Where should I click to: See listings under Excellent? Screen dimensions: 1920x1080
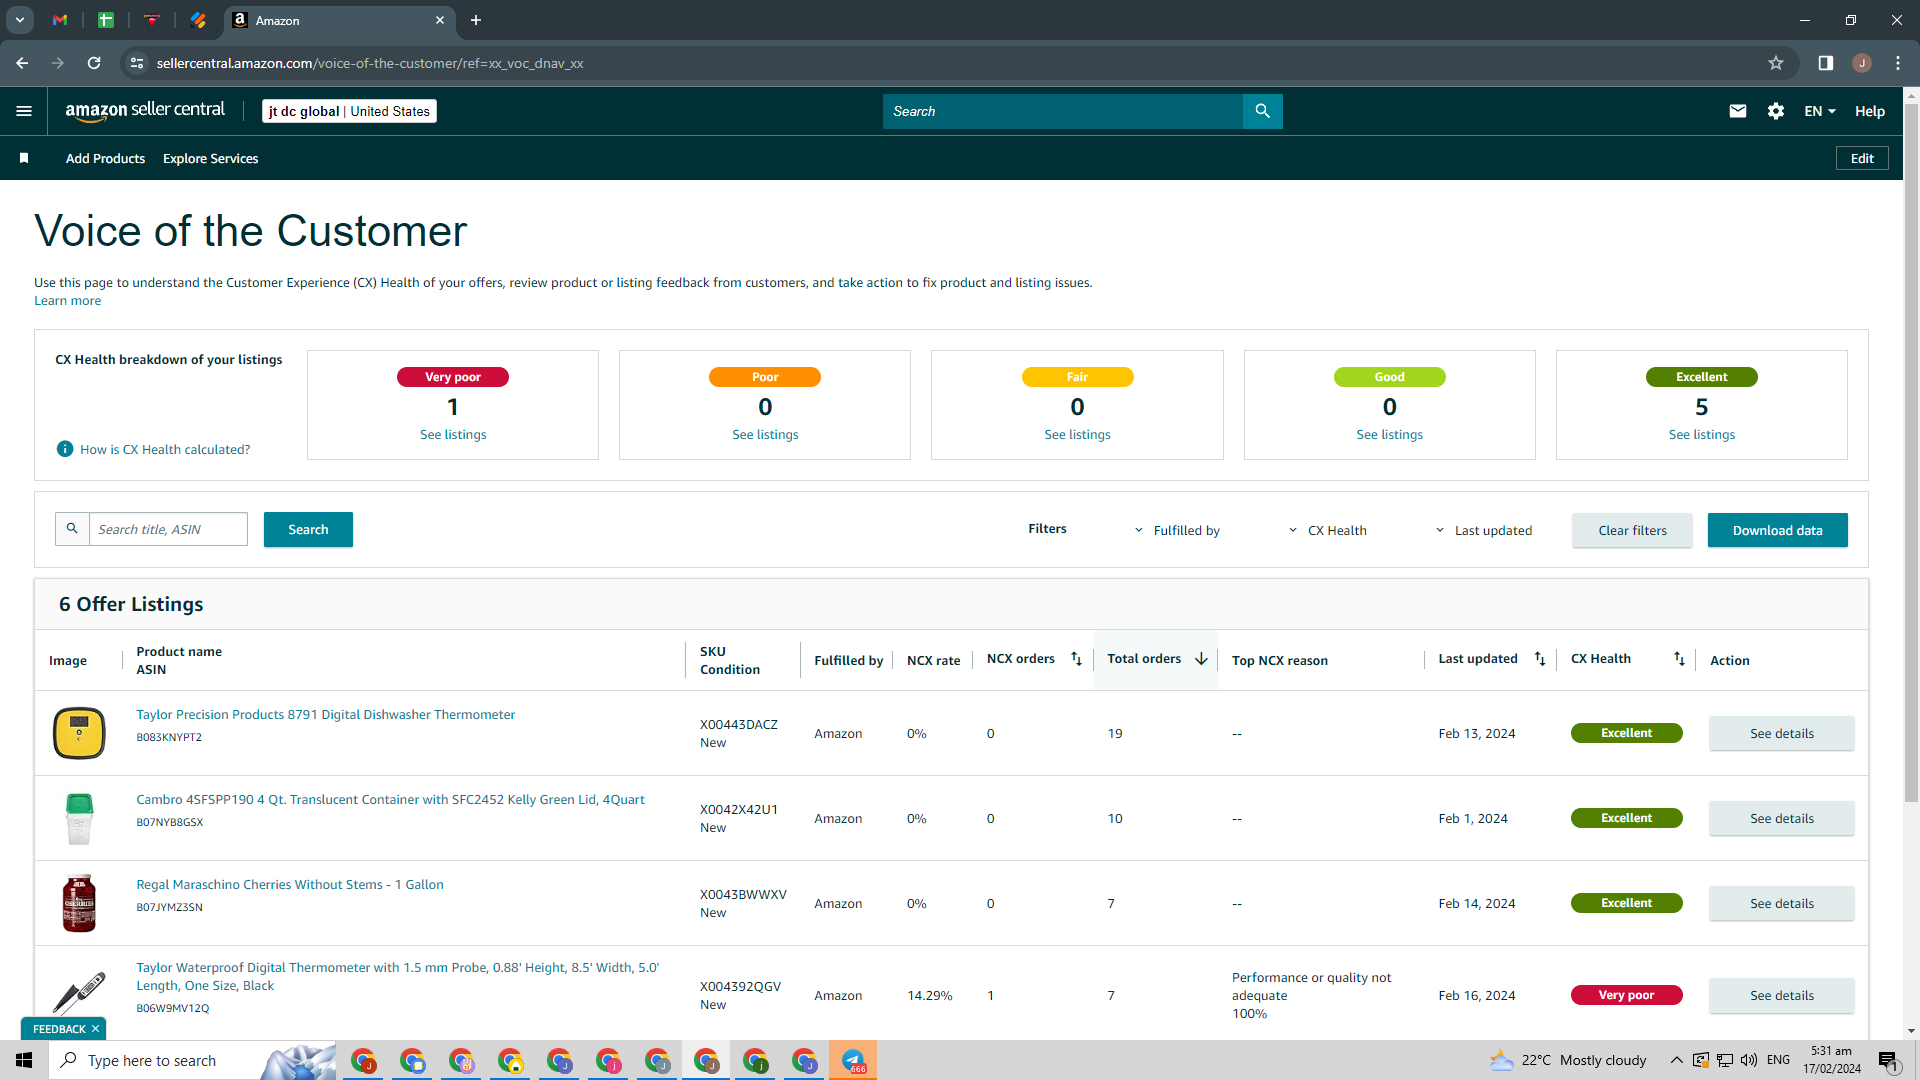tap(1702, 435)
